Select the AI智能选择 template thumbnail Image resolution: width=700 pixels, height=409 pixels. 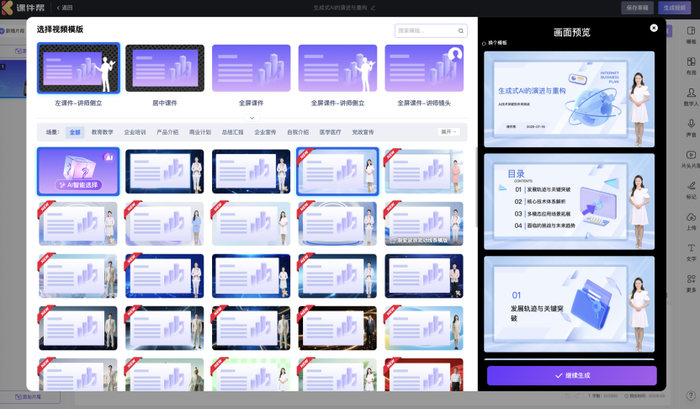tap(78, 171)
